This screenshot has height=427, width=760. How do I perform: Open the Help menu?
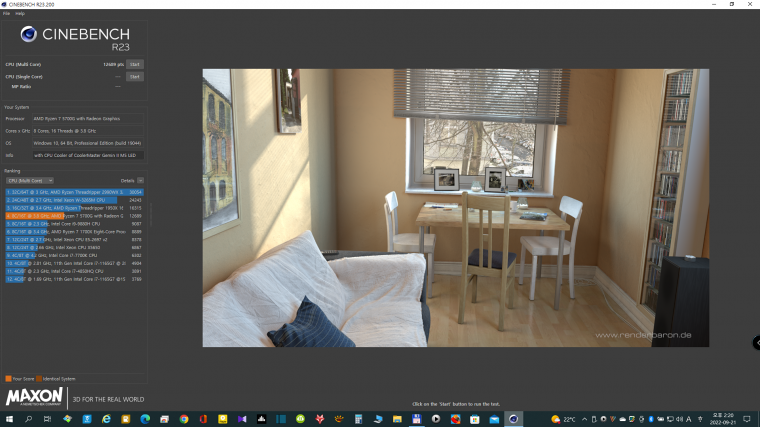(20, 14)
